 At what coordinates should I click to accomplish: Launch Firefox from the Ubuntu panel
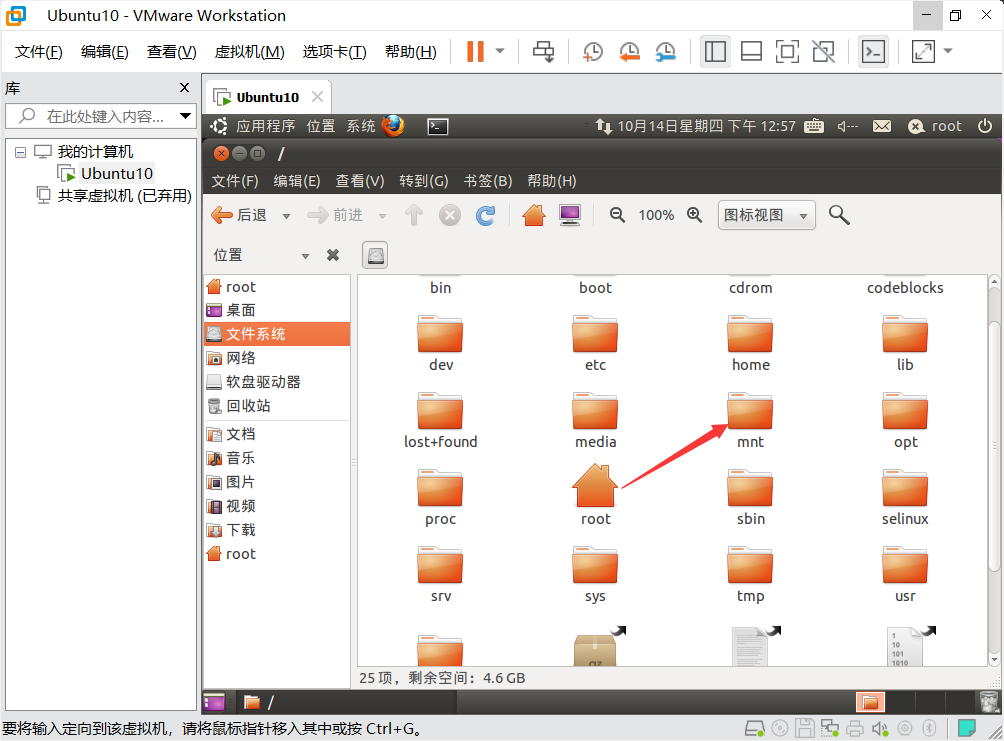click(x=393, y=126)
